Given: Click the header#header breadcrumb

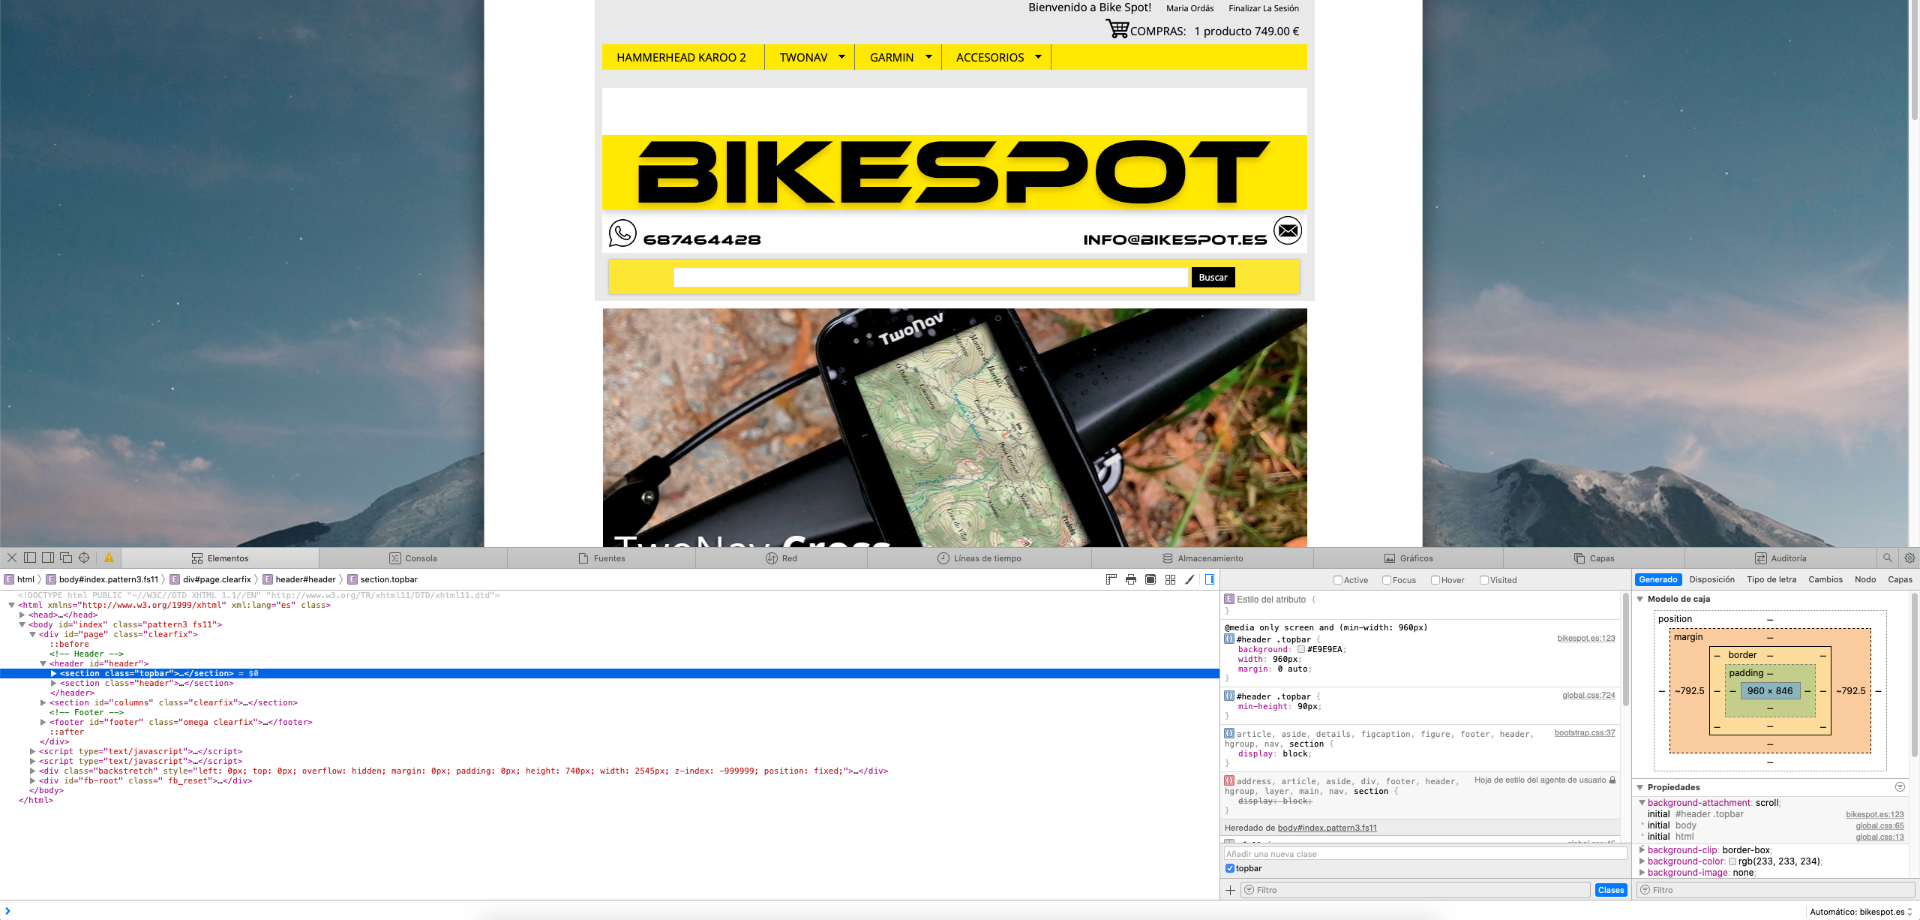Looking at the screenshot, I should [299, 580].
